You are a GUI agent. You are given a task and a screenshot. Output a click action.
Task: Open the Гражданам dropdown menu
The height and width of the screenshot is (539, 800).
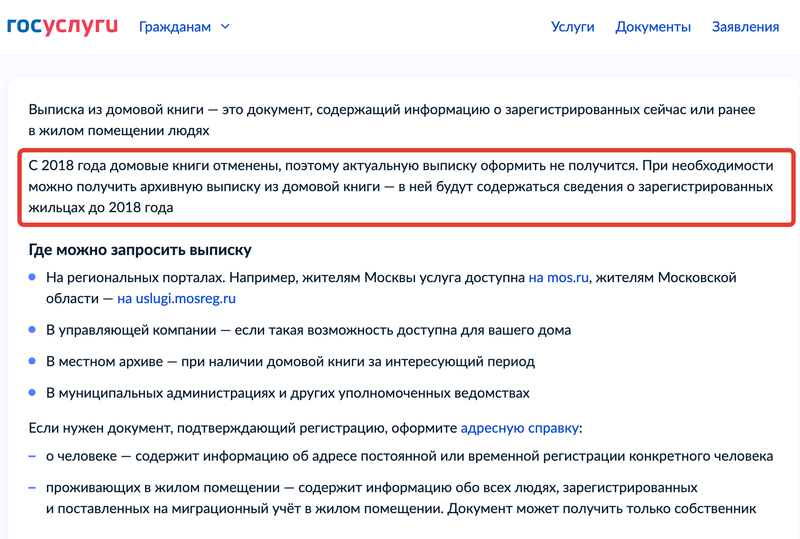[x=176, y=27]
